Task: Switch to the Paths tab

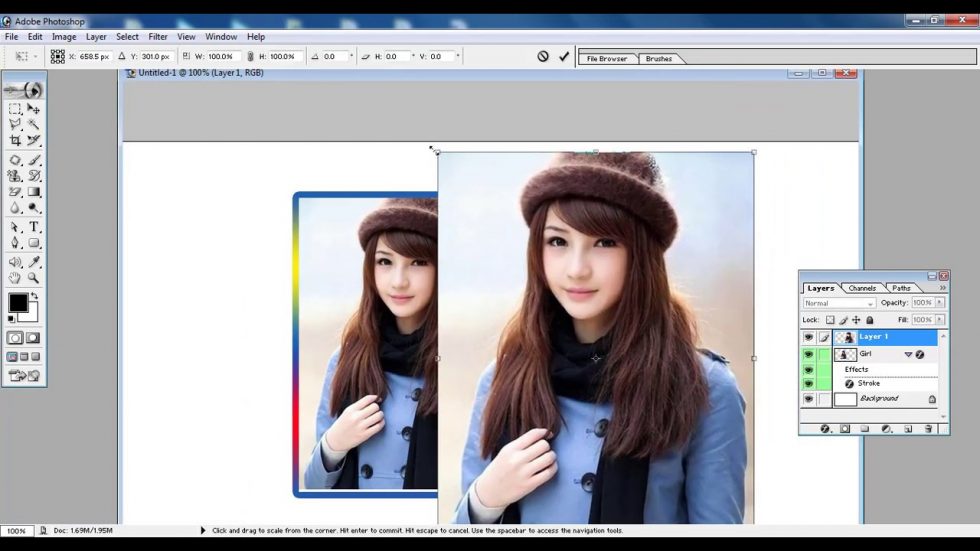Action: [901, 288]
